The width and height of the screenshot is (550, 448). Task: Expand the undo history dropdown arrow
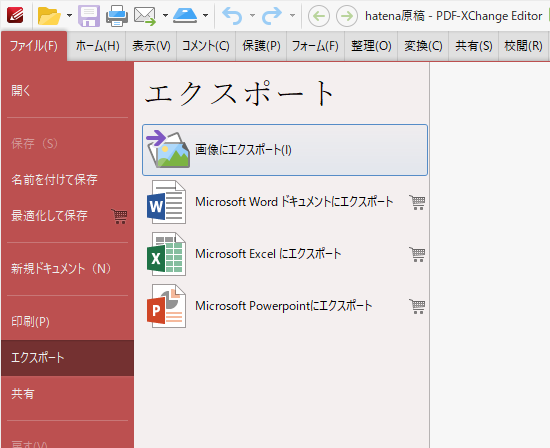pyautogui.click(x=252, y=15)
